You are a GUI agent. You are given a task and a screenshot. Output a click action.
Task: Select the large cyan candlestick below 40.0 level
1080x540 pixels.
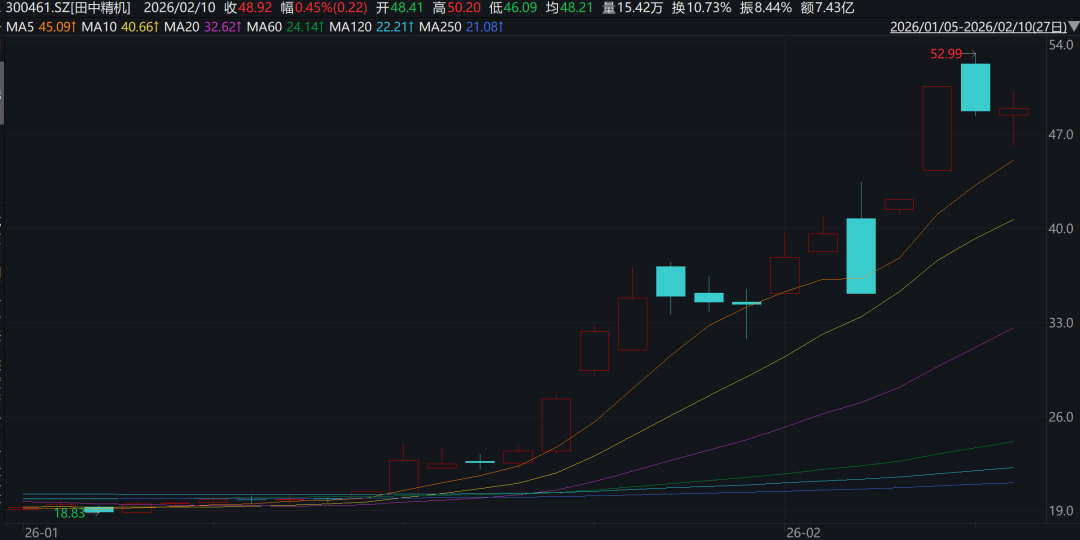861,256
